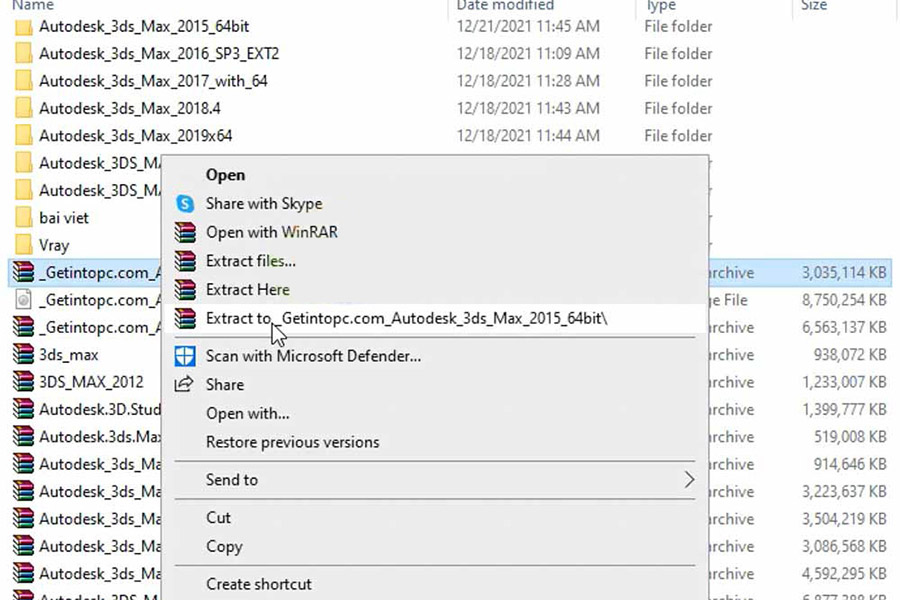Screen dimensions: 900x600
Task: Click size value 3,035,114 KB
Action: coord(844,273)
